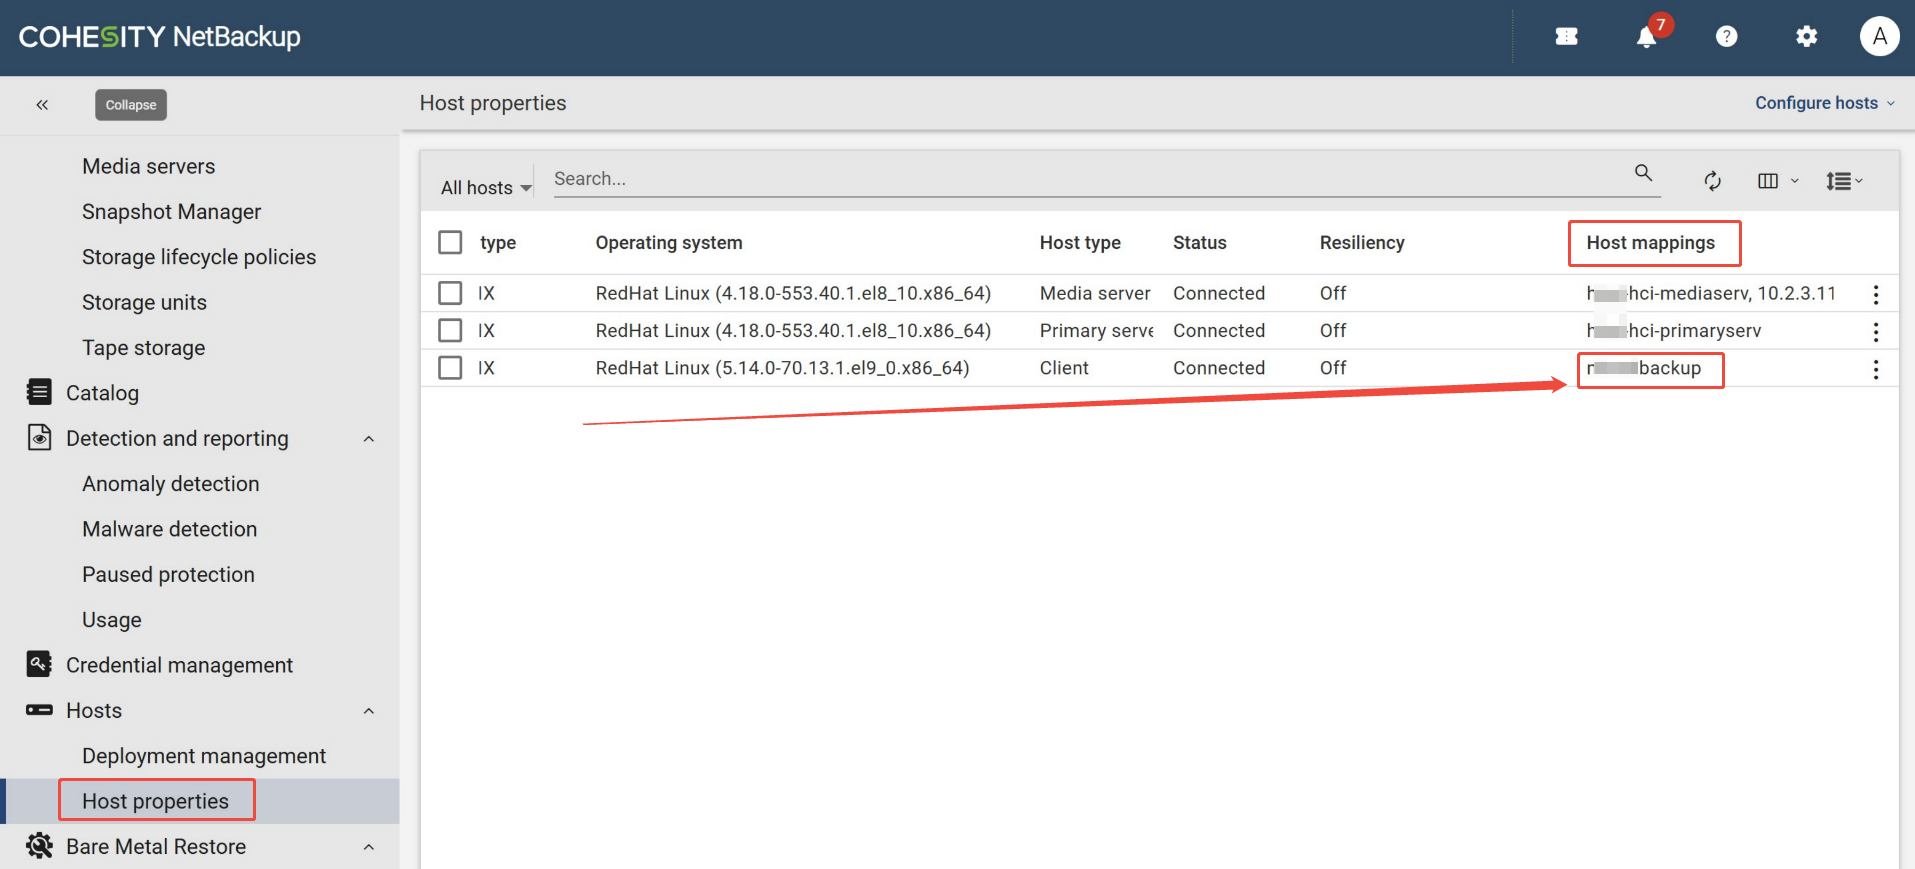The height and width of the screenshot is (869, 1915).
Task: Collapse the Detection and reporting section
Action: tap(369, 439)
